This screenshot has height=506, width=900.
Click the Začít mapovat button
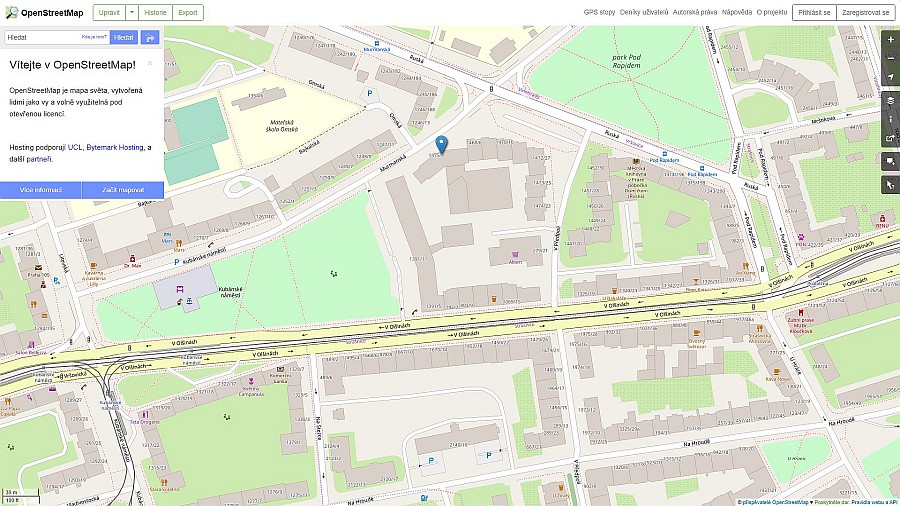(123, 190)
